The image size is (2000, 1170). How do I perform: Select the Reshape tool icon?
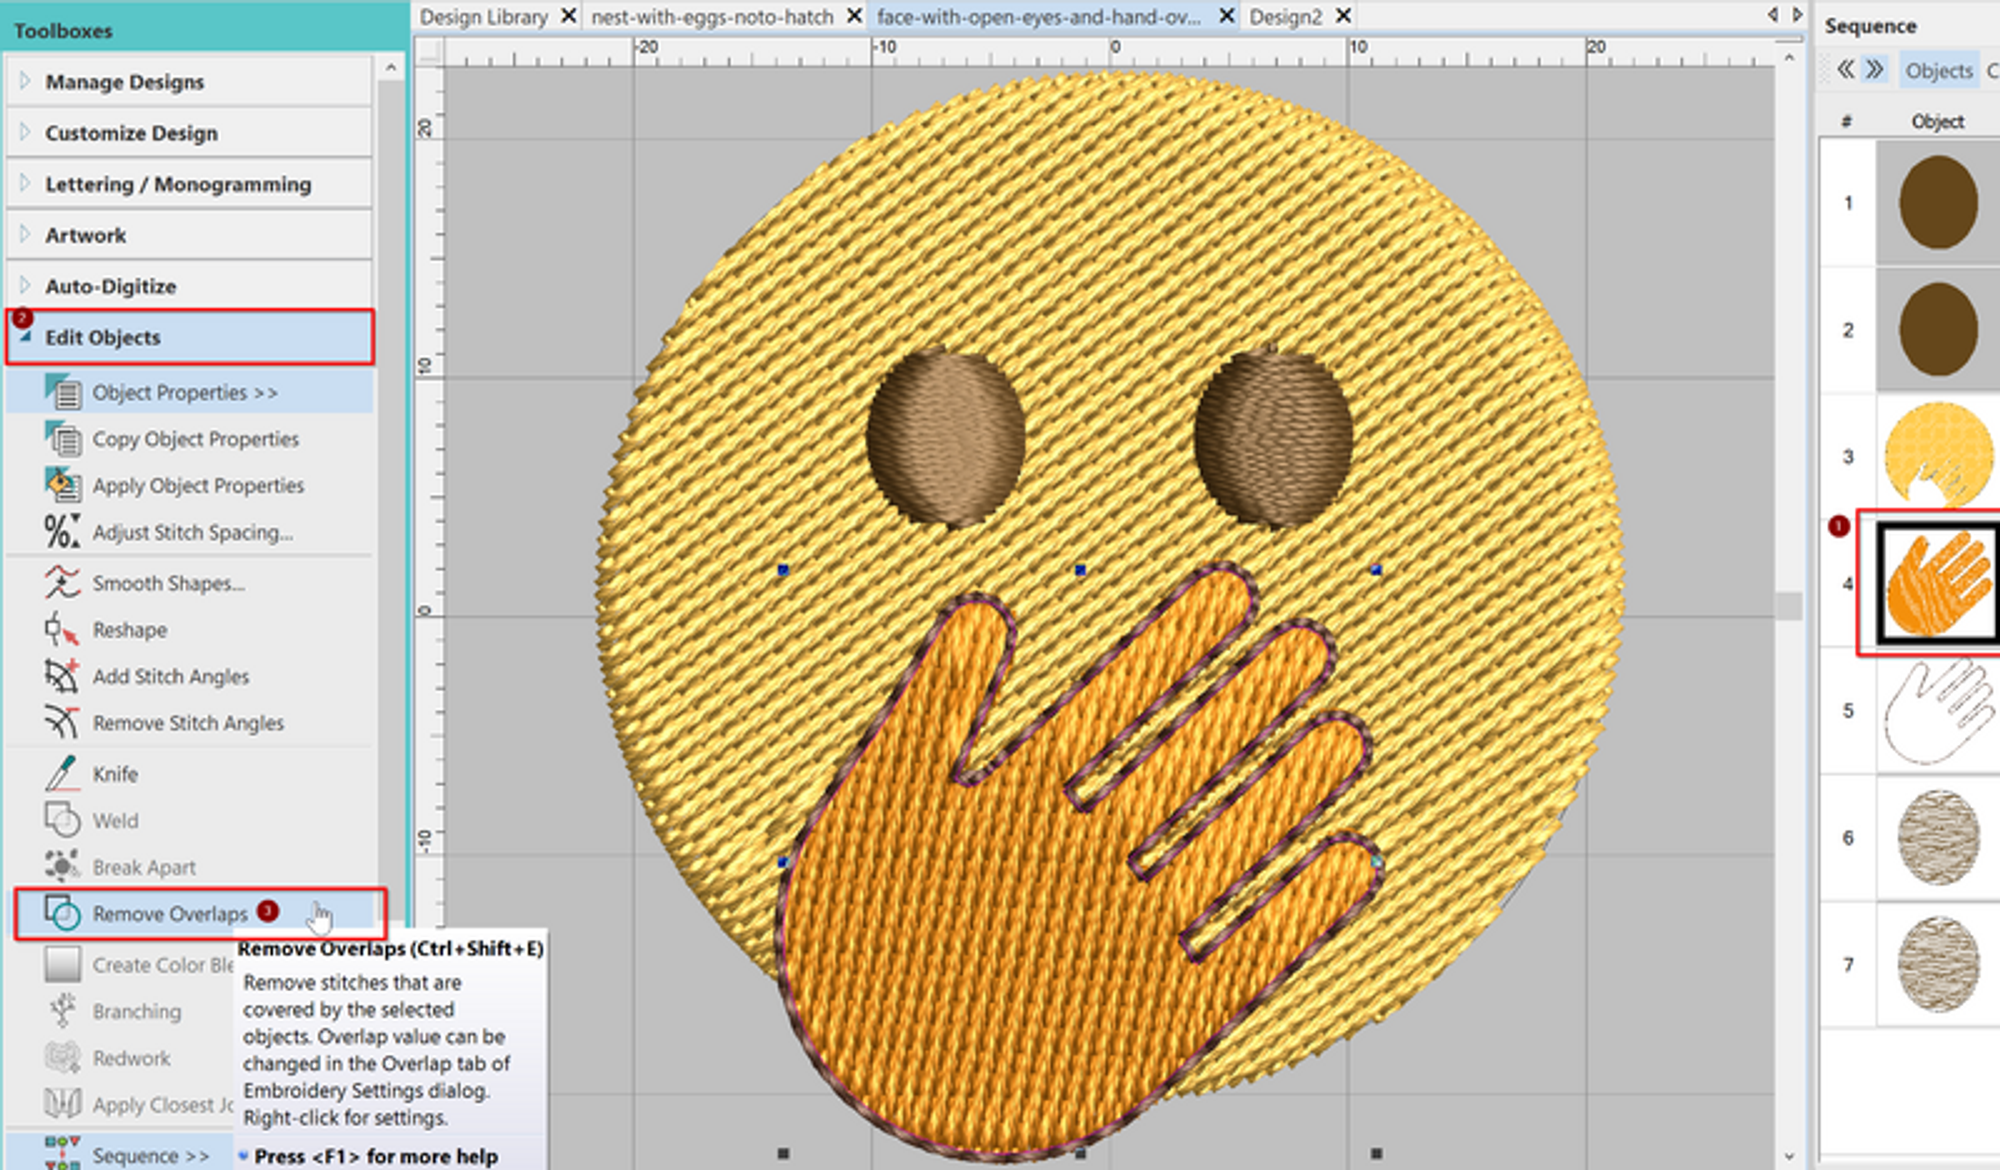coord(62,630)
